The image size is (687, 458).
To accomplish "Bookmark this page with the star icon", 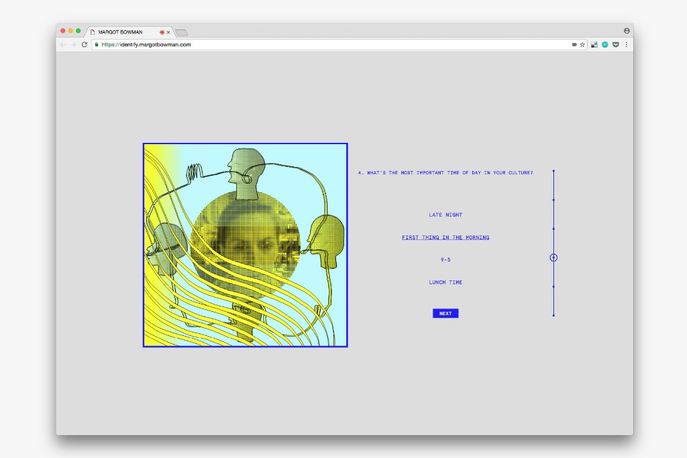I will tap(583, 44).
